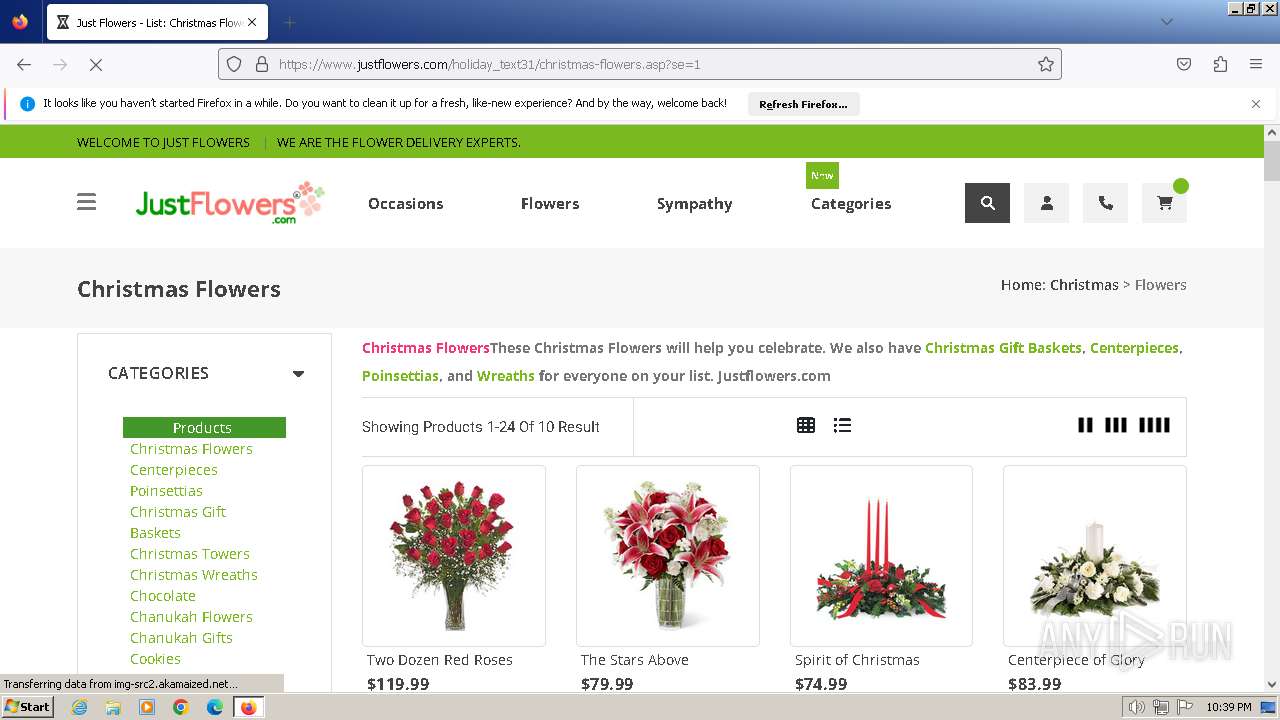Open the user account icon
This screenshot has height=720, width=1280.
click(1046, 203)
